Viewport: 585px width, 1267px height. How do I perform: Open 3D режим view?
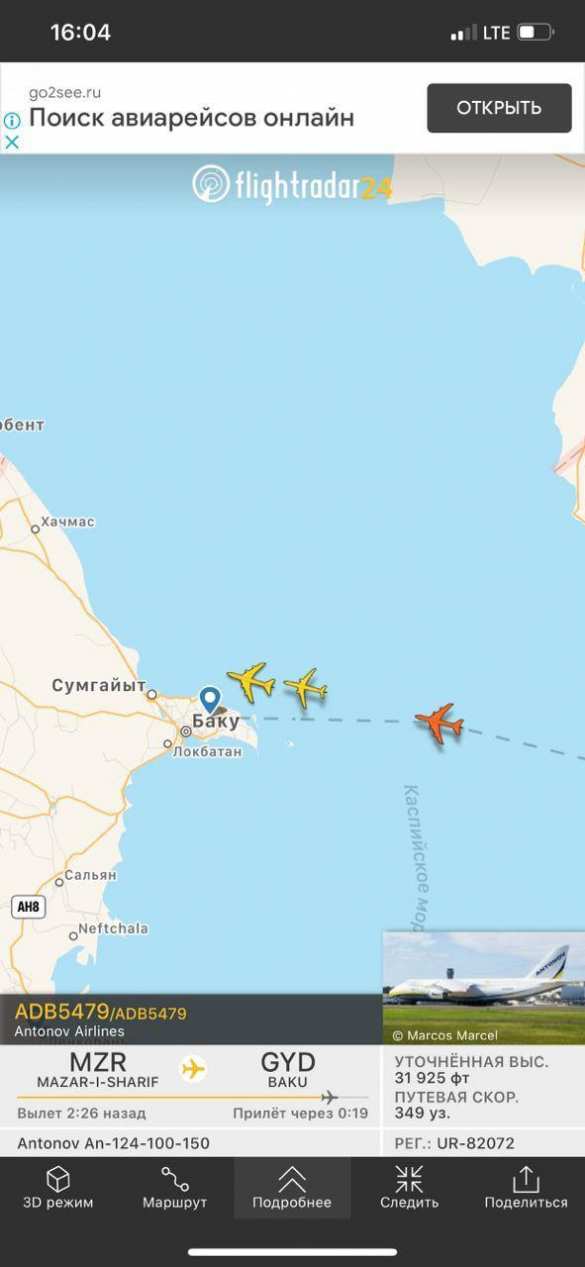(x=58, y=1188)
